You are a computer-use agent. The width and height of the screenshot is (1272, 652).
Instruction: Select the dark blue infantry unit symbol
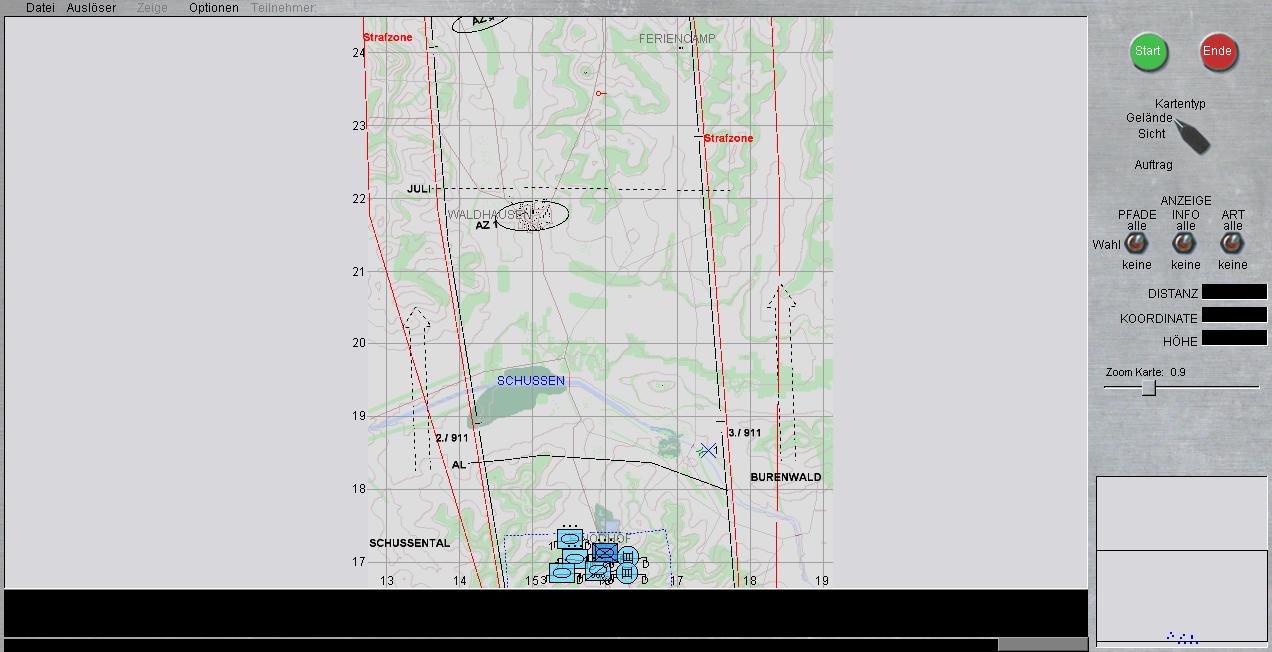(604, 553)
